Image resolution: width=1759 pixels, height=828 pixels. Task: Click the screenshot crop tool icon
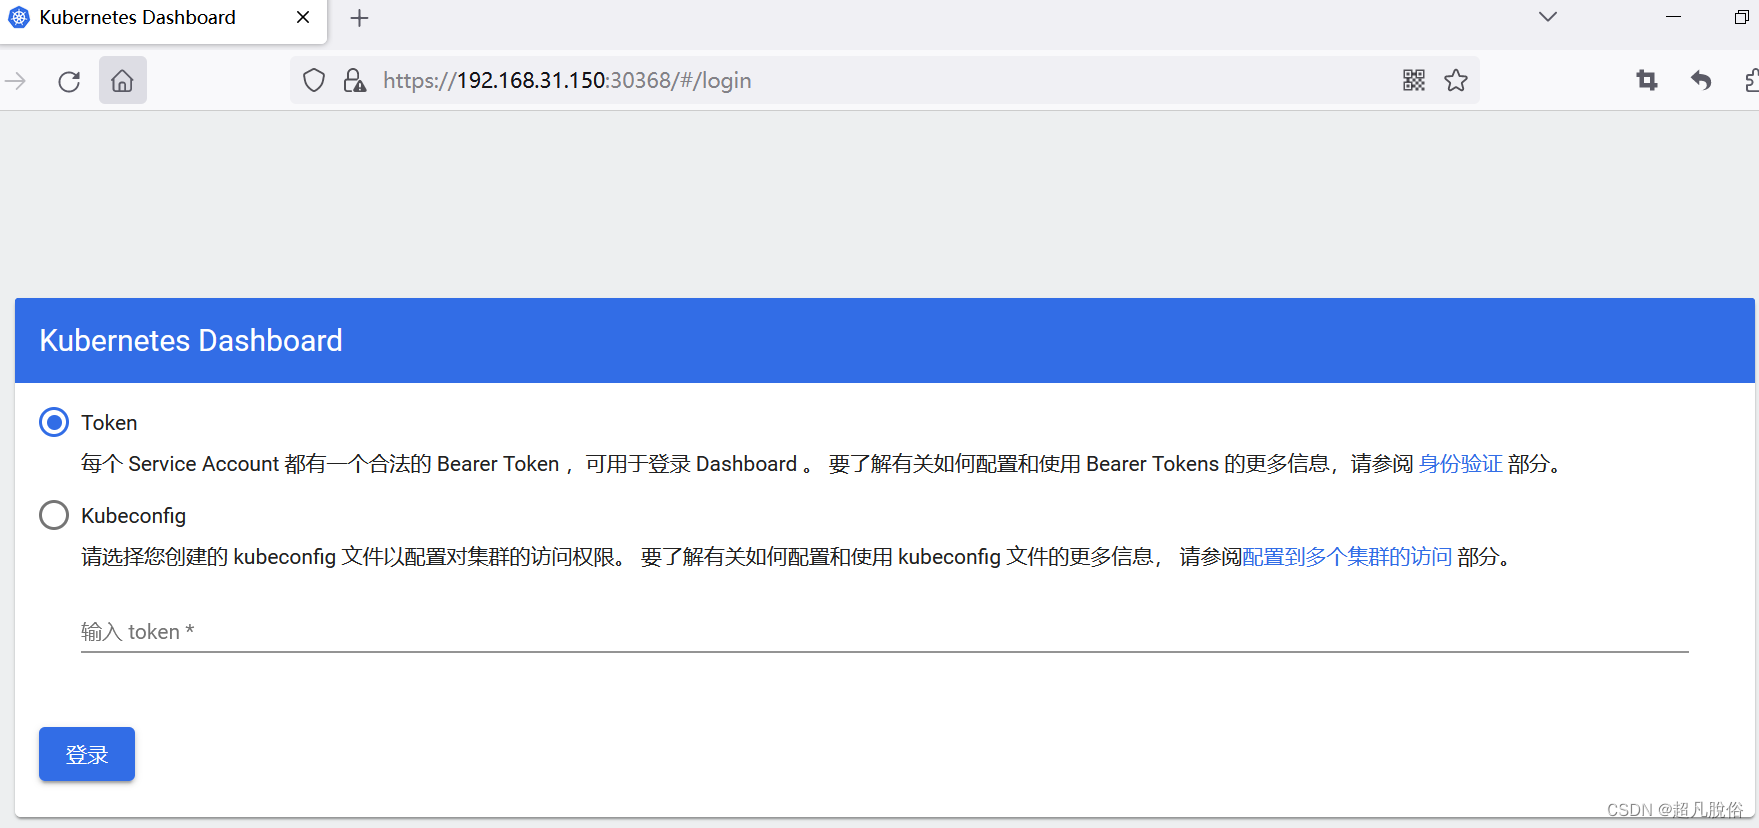(x=1647, y=80)
